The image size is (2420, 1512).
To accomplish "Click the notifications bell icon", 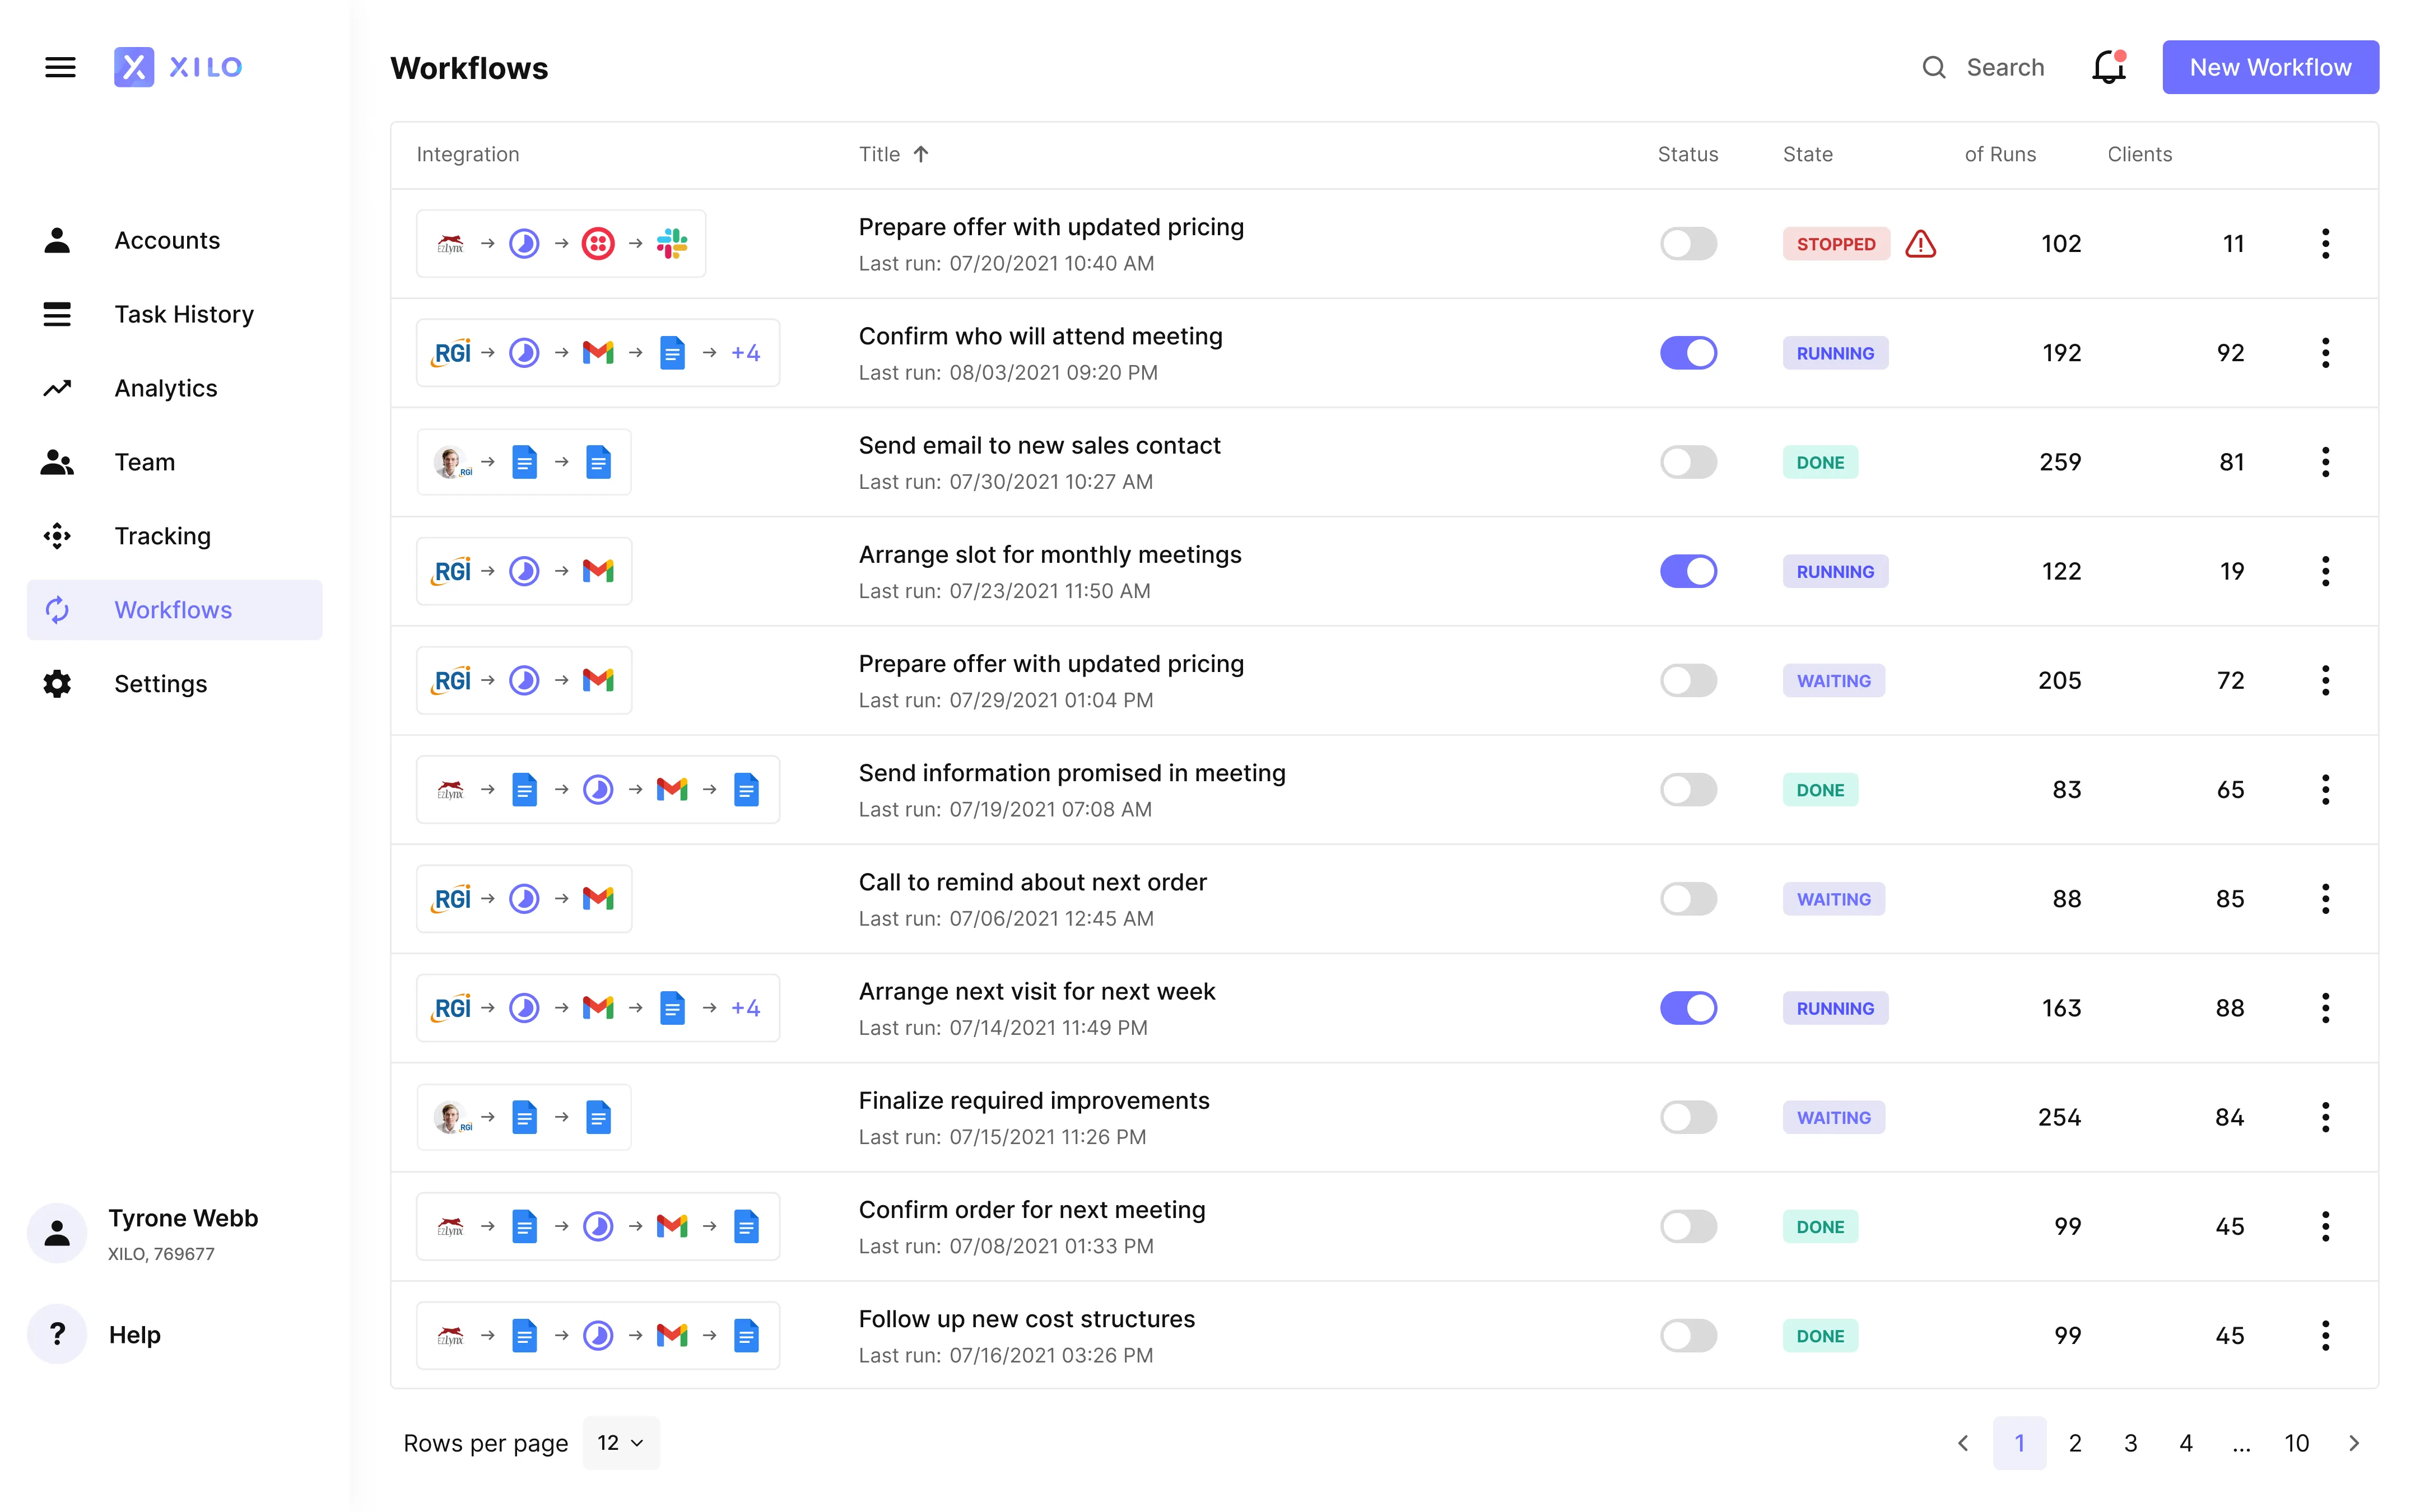I will point(2108,67).
